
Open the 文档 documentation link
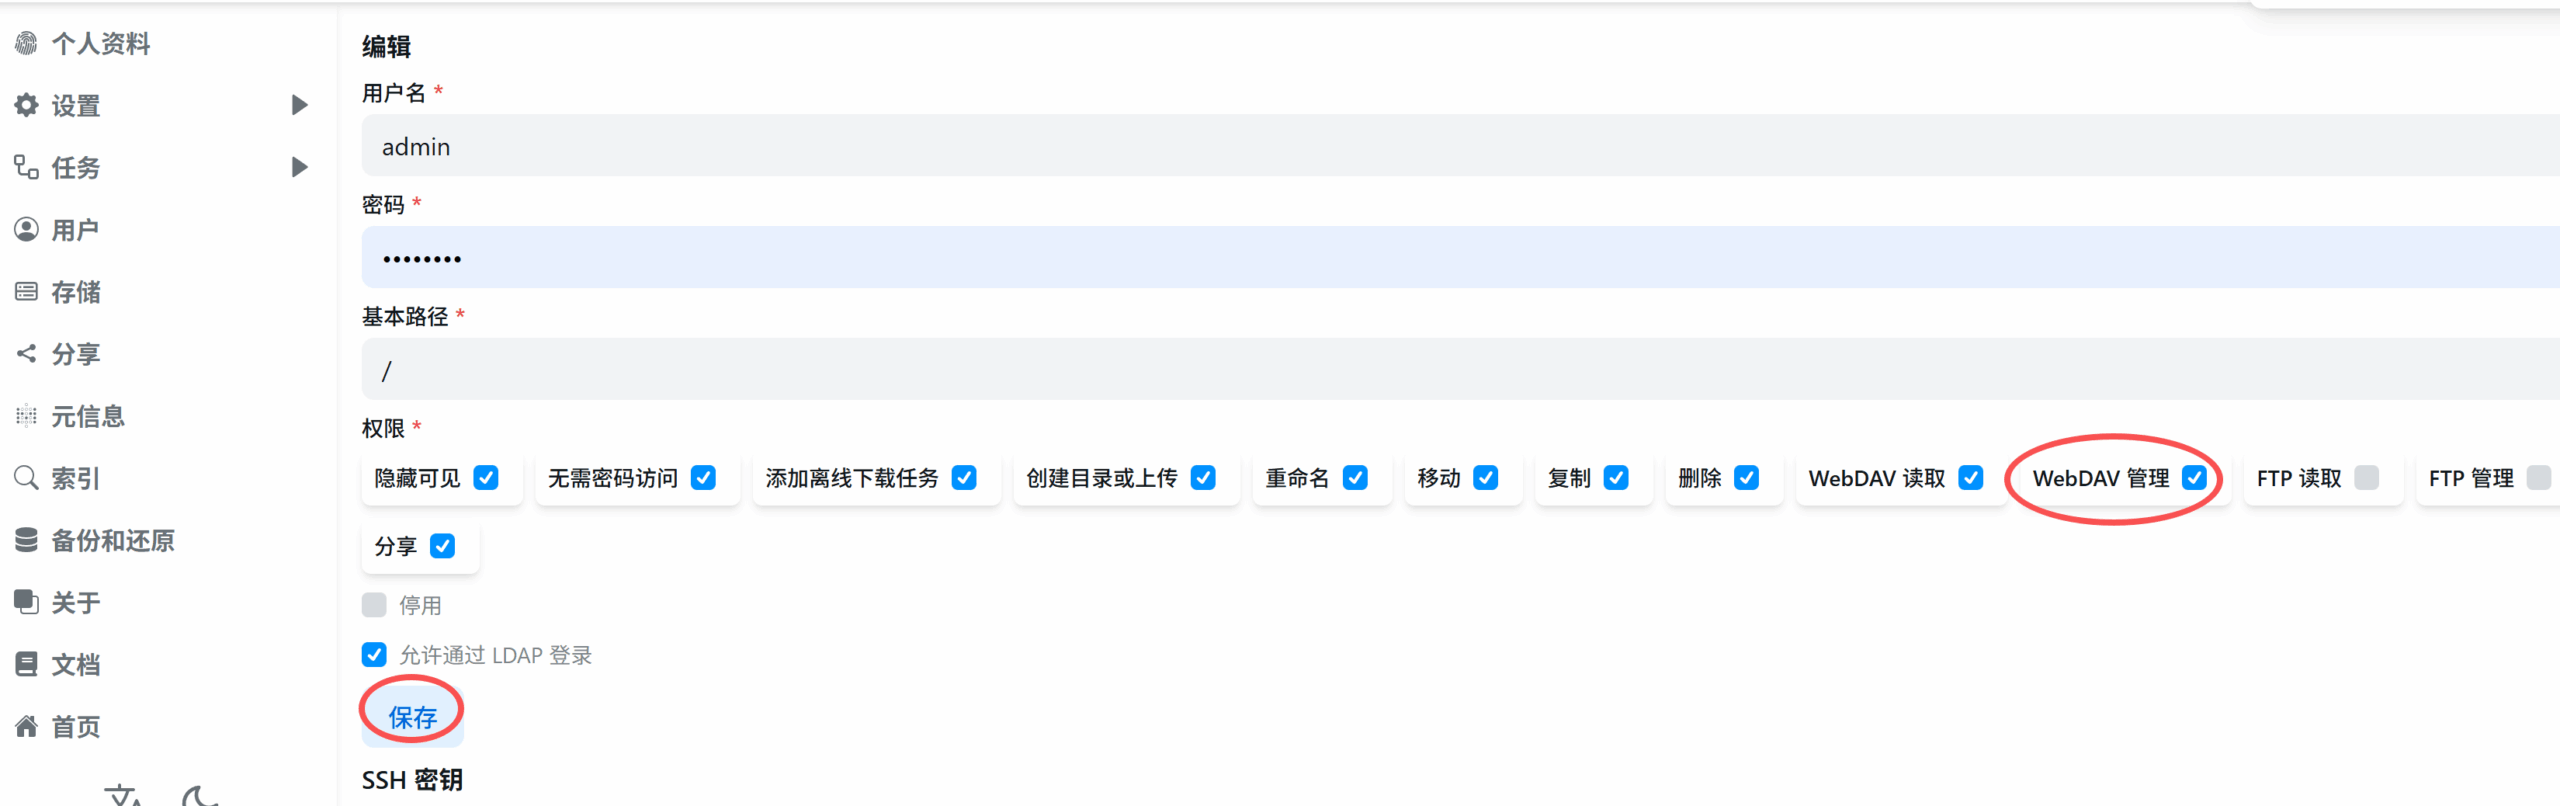click(x=75, y=665)
